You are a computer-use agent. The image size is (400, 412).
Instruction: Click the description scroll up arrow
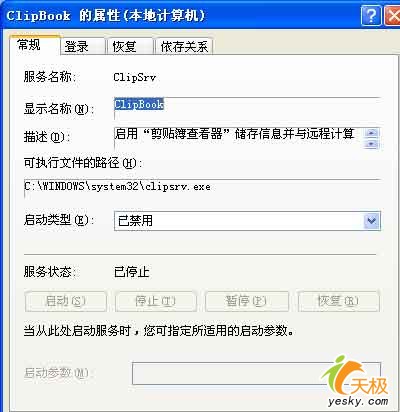(x=371, y=133)
